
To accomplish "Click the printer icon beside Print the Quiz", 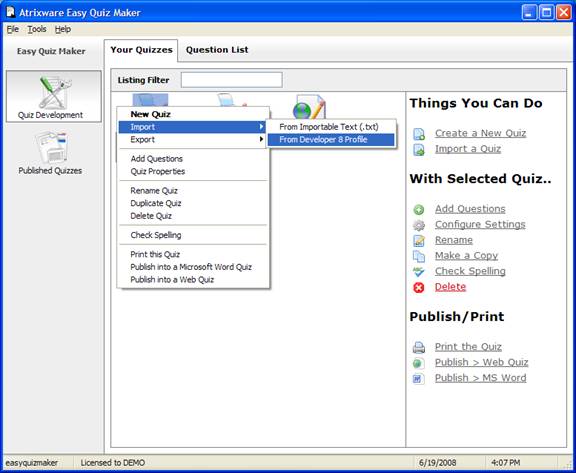I will click(x=419, y=347).
